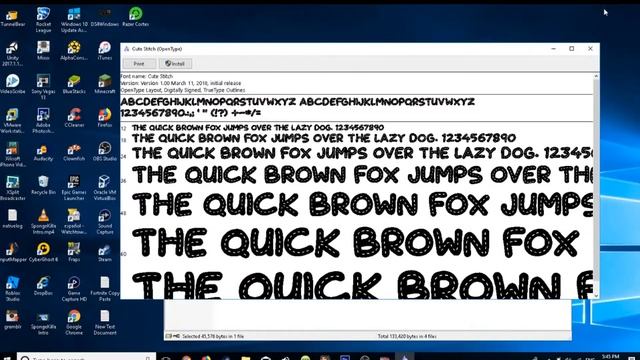The image size is (640, 360).
Task: Select the New Text Document file
Action: pos(104,322)
